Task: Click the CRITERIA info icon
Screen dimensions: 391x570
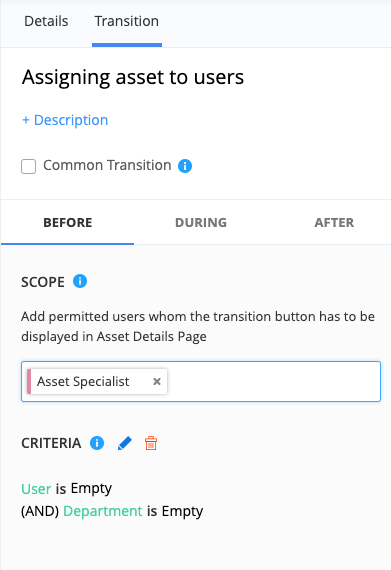Action: point(97,443)
